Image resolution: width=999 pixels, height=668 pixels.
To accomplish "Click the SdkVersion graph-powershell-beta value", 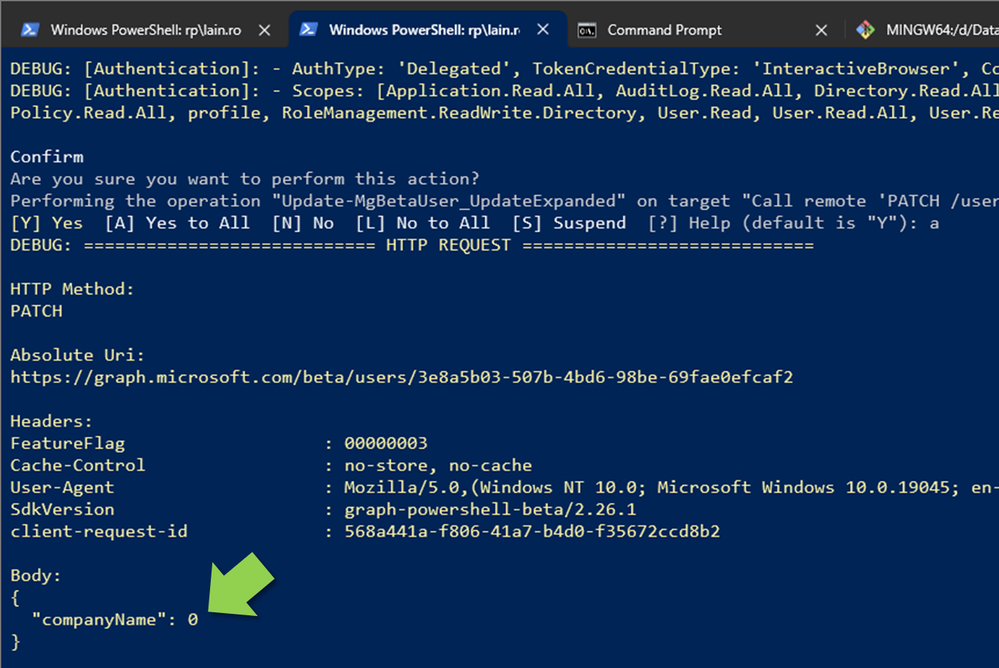I will (490, 509).
